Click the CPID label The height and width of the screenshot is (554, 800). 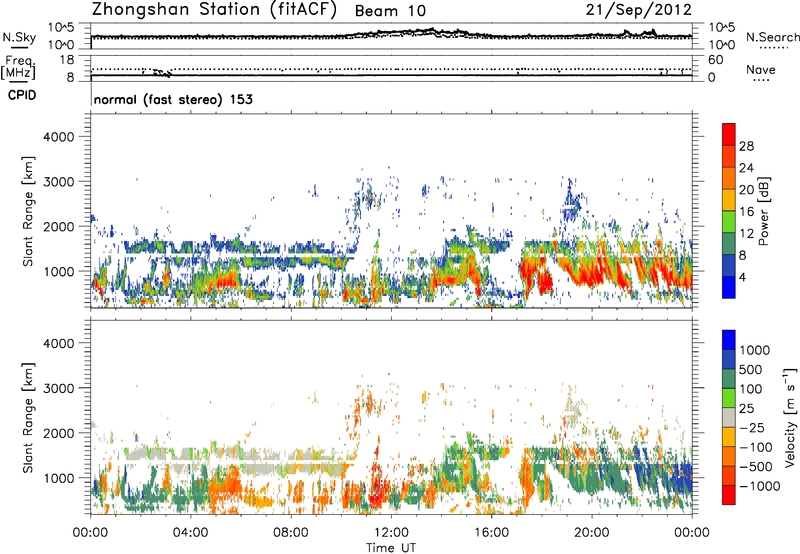point(22,95)
